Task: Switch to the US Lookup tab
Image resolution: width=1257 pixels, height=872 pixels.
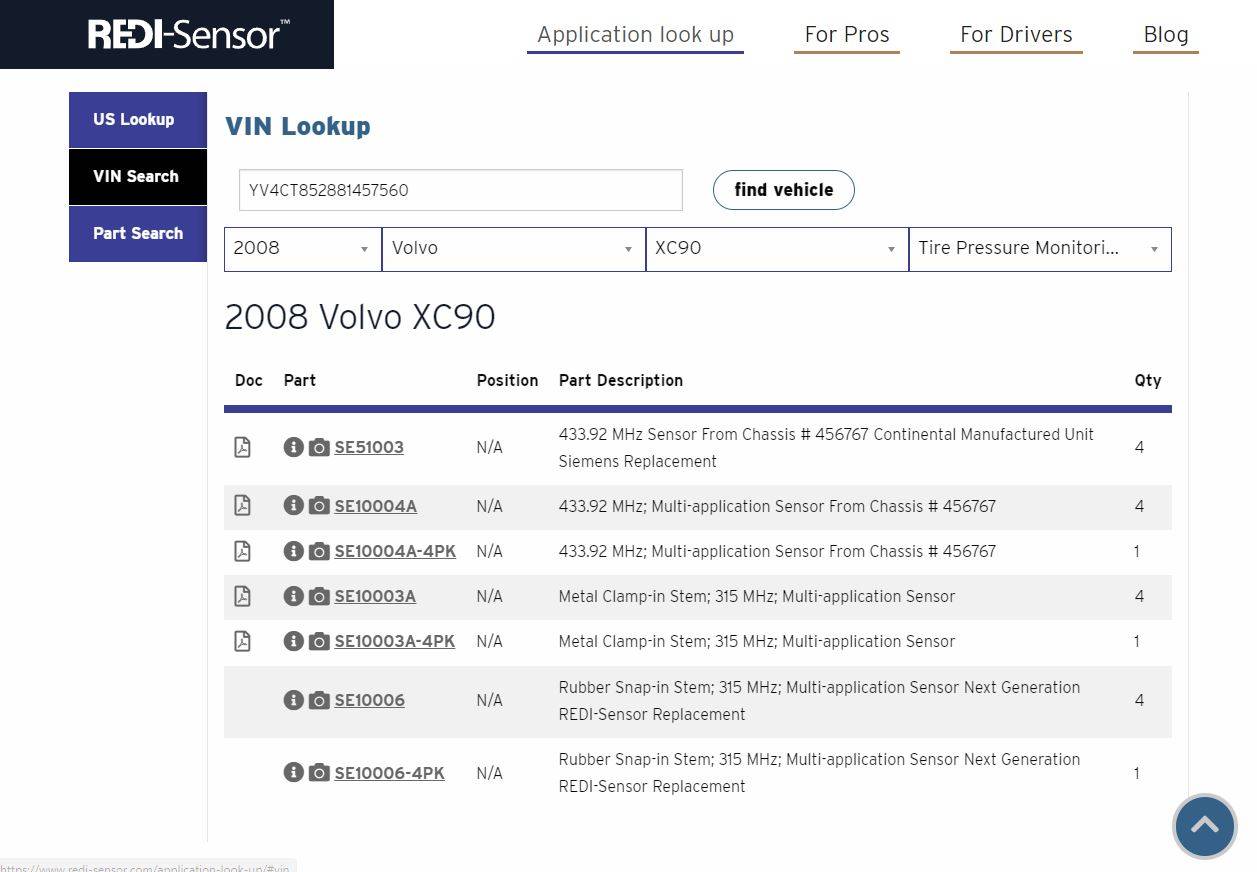Action: coord(137,120)
